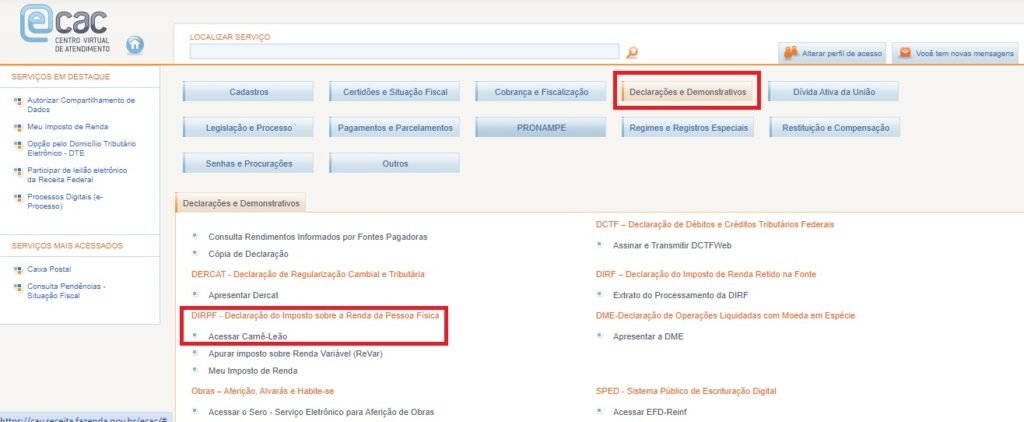Screen dimensions: 1024x422
Task: Open Autorizar Compartilhamento de Dados link
Action: [81, 105]
